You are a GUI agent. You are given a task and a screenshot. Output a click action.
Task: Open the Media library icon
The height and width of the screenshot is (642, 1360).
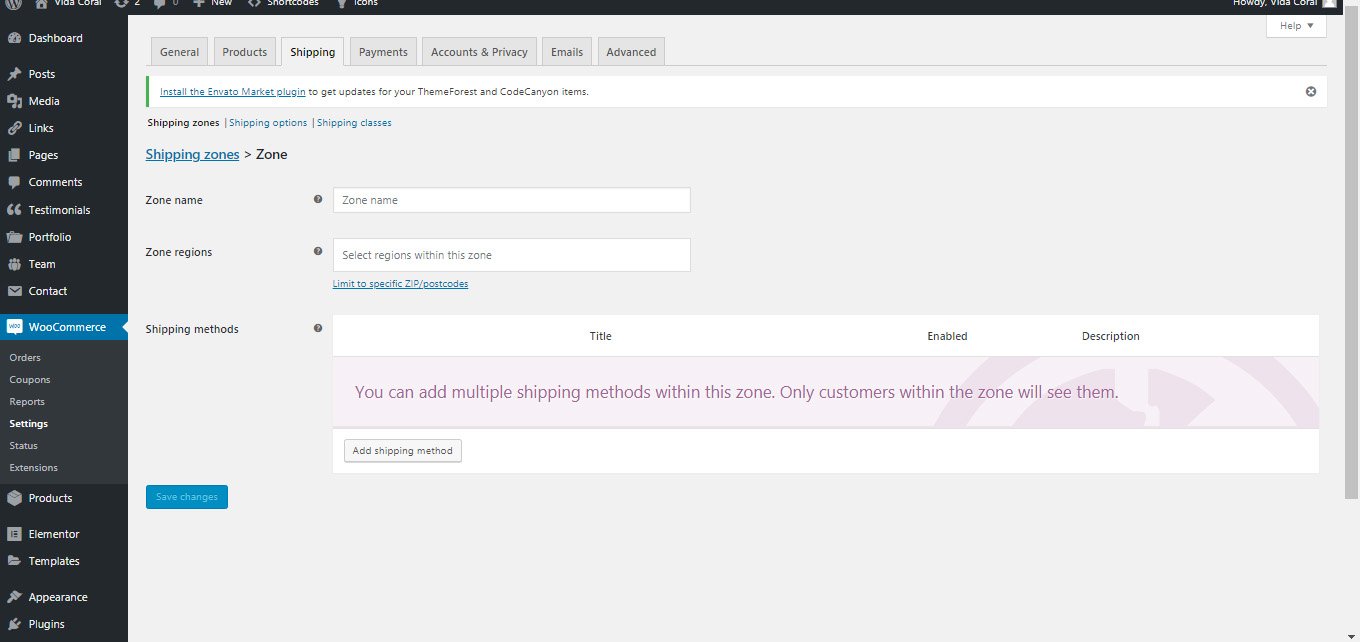[14, 101]
